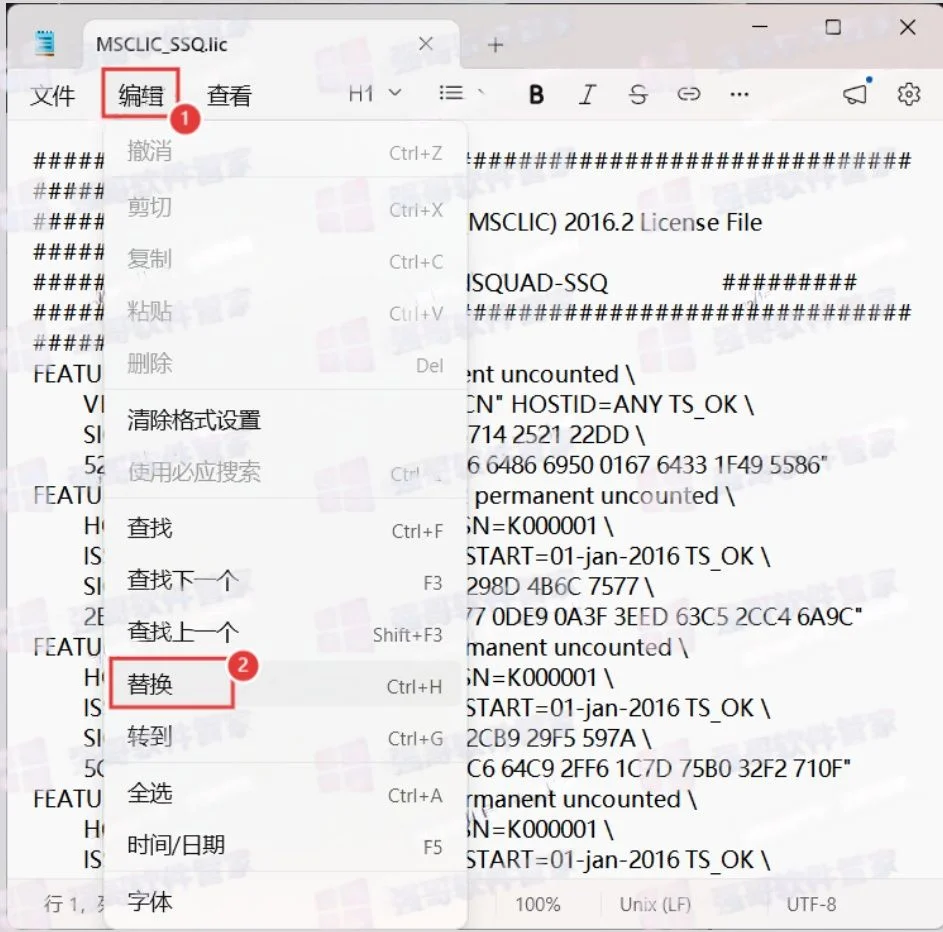Click text '714 2521 22DD'

point(548,435)
